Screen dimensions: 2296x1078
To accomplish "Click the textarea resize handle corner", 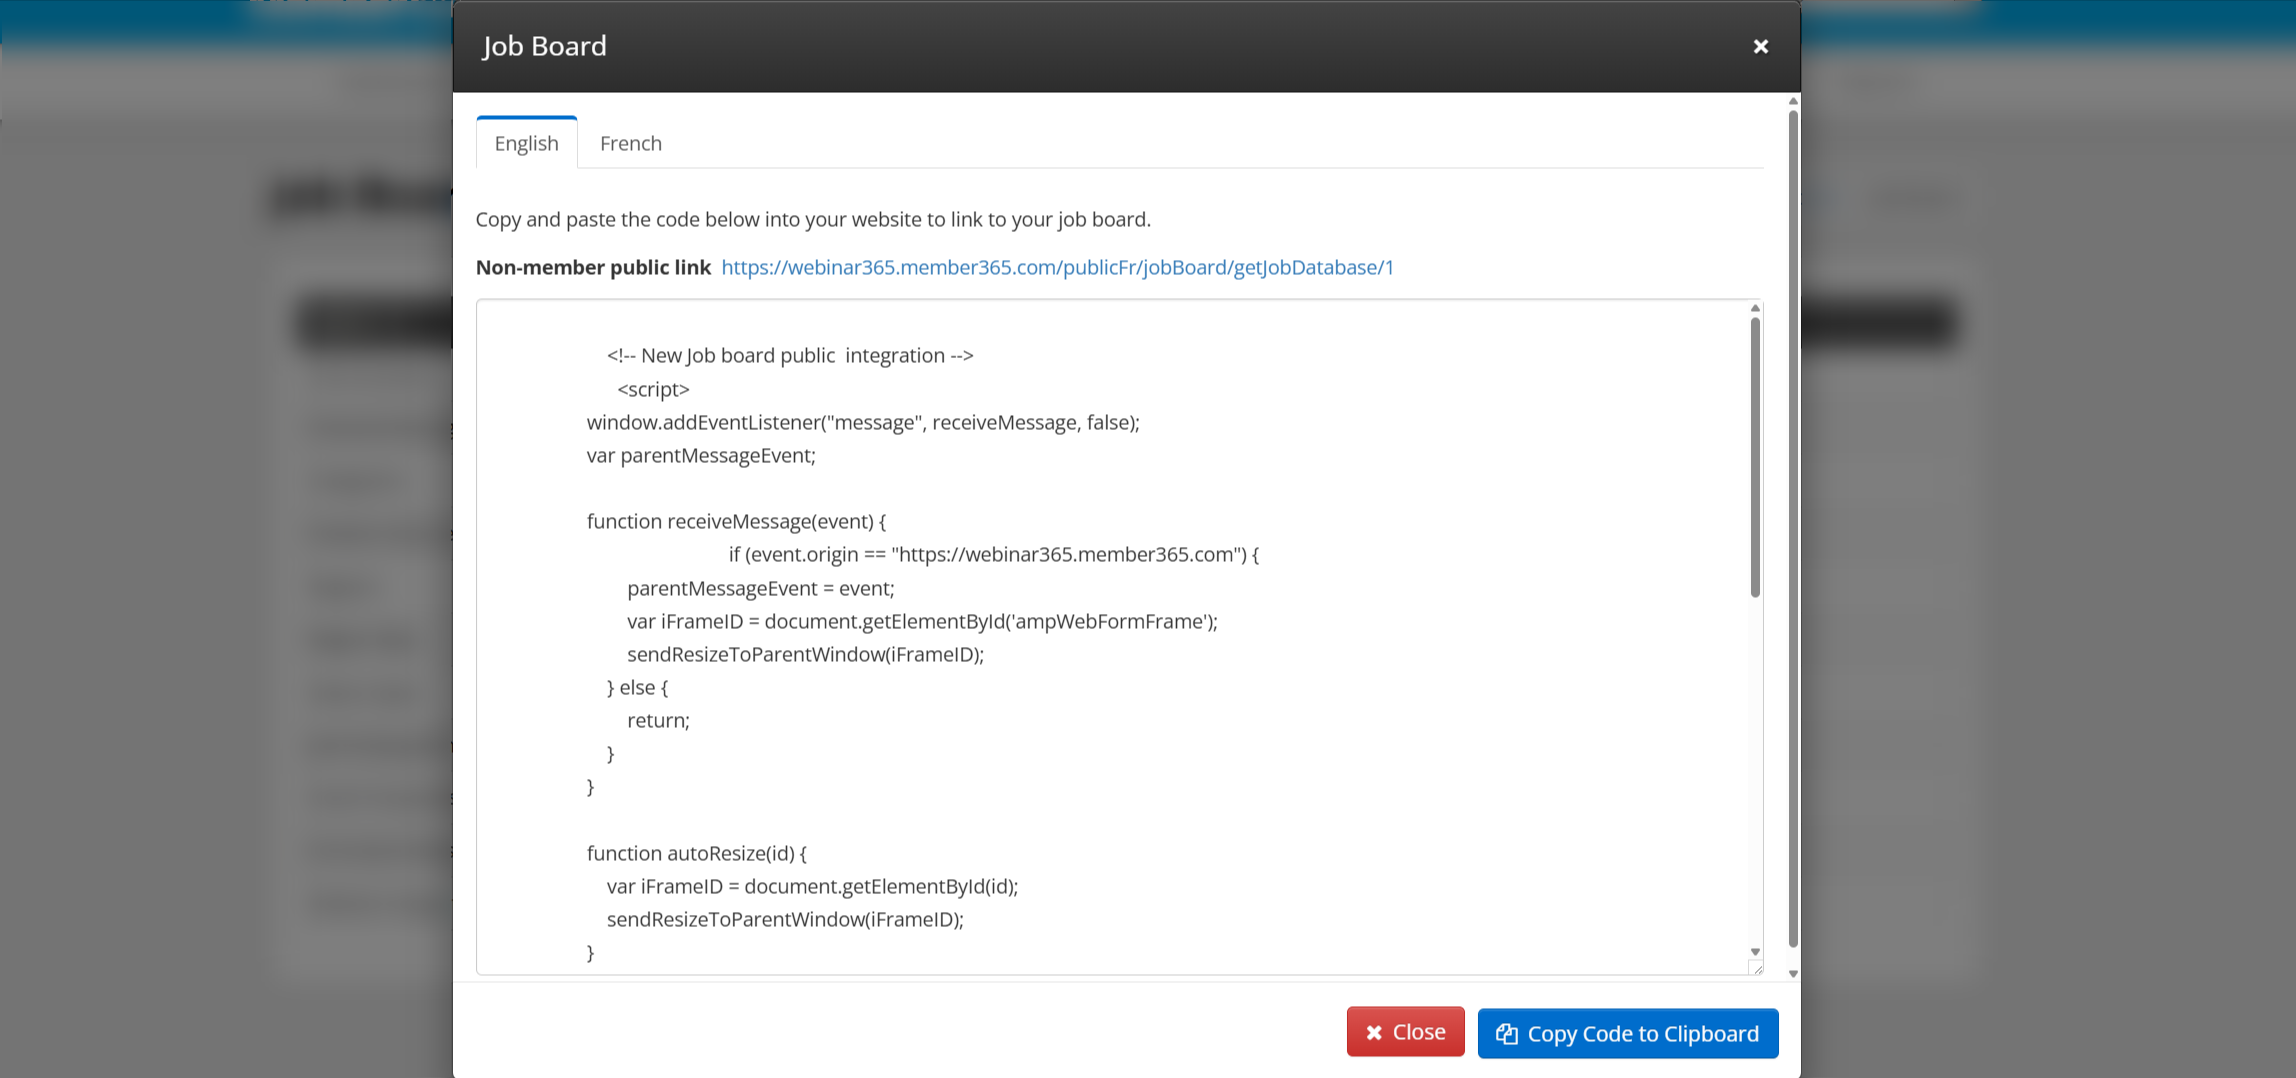I will 1757,968.
